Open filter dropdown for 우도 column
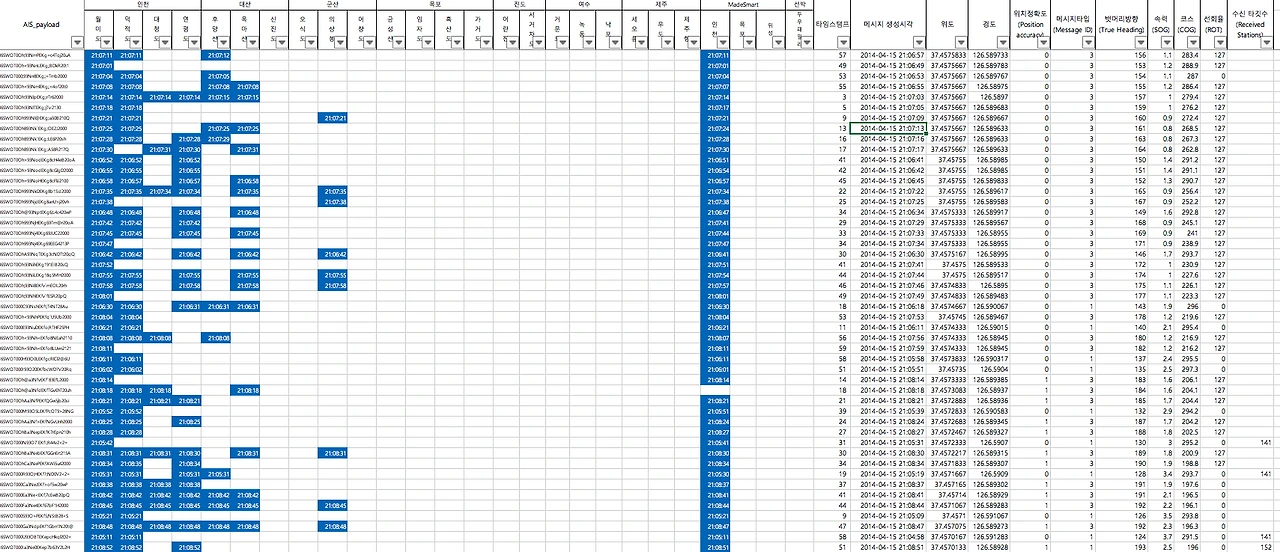Image resolution: width=1280 pixels, height=552 pixels. (x=669, y=44)
